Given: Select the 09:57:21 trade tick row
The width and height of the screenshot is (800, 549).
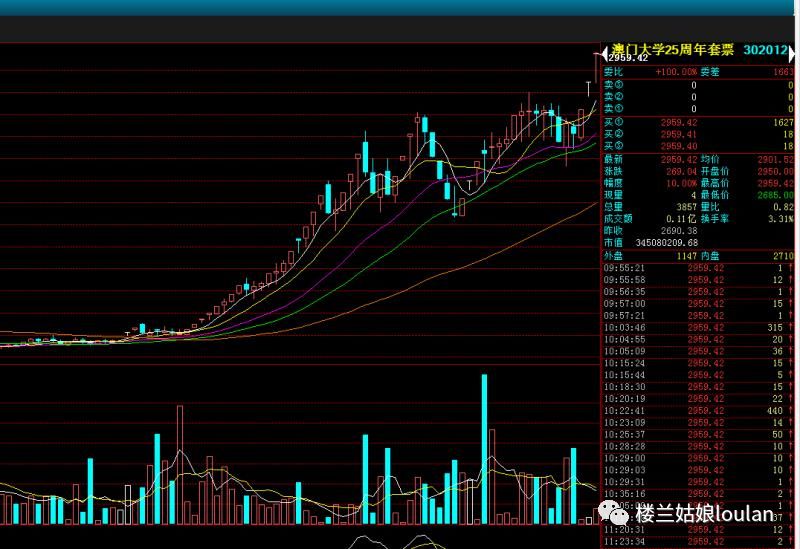Looking at the screenshot, I should click(698, 315).
